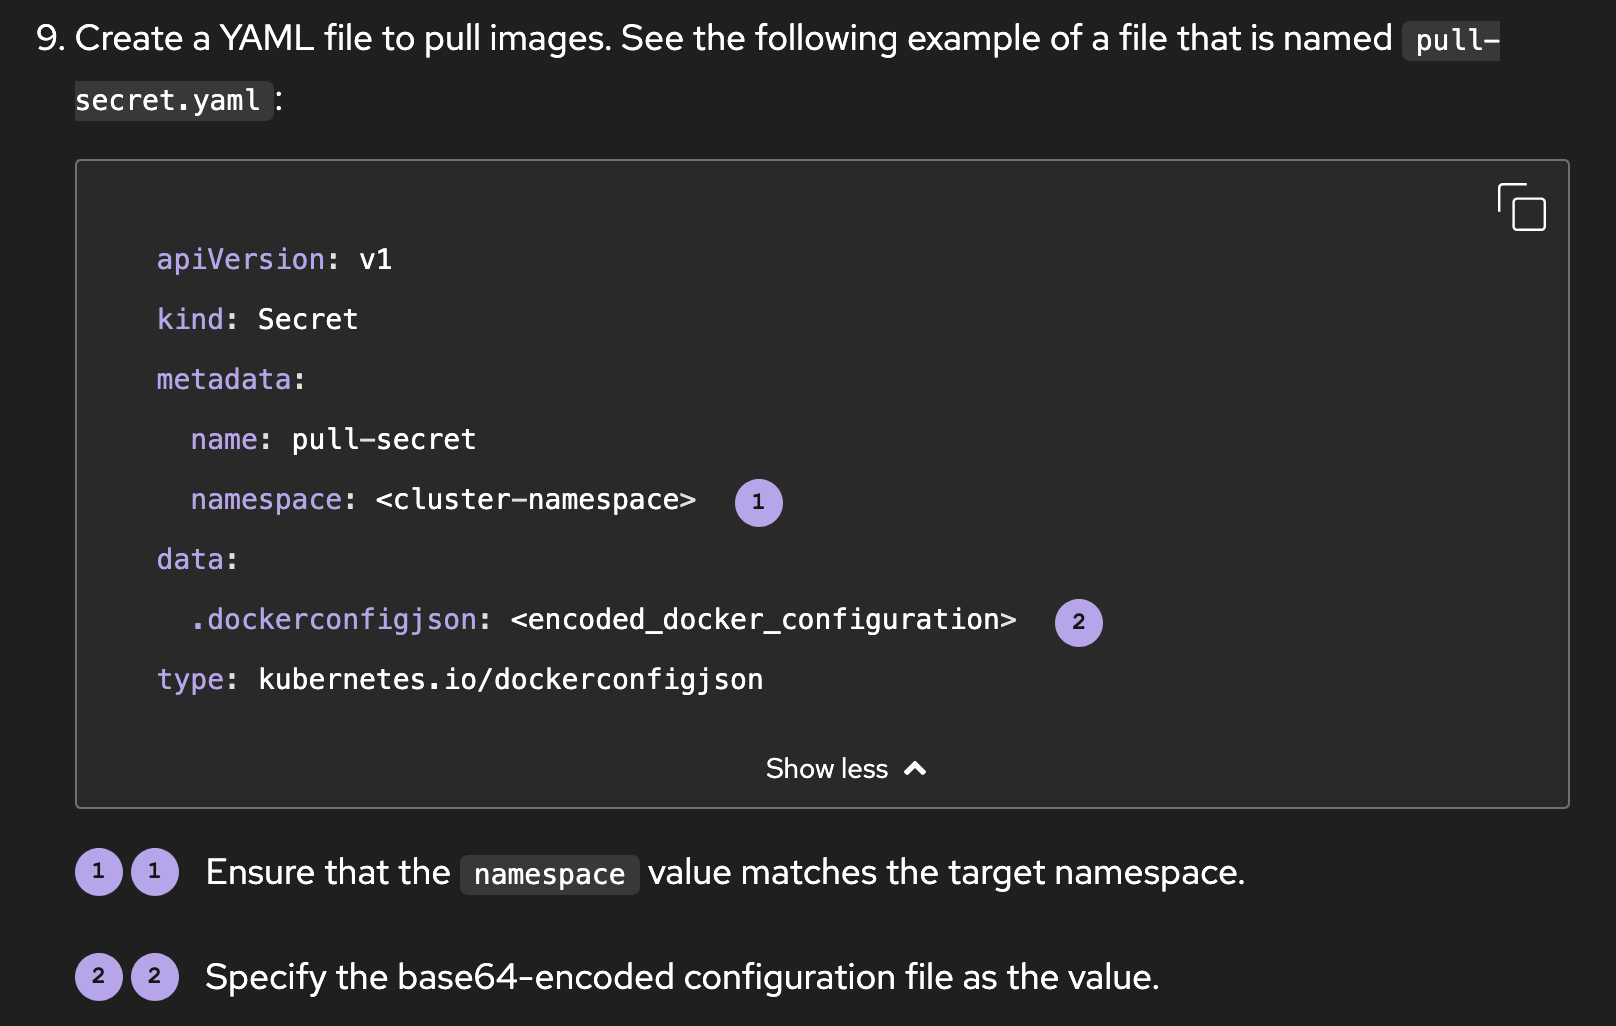This screenshot has width=1616, height=1026.
Task: Click callout badge 2 beside encoded_docker_configuration
Action: click(x=1078, y=622)
